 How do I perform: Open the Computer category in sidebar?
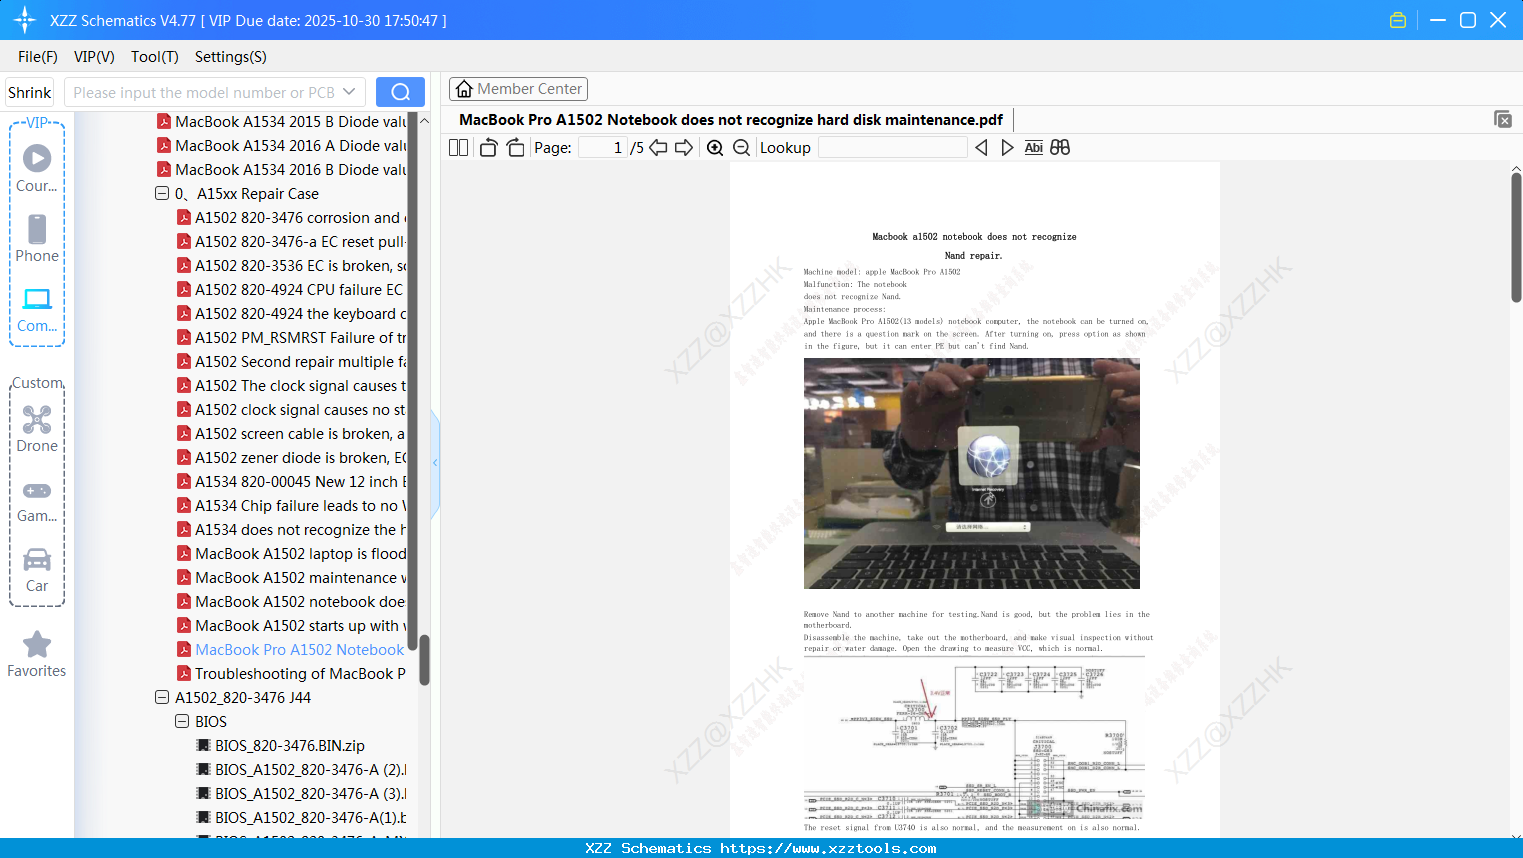37,309
